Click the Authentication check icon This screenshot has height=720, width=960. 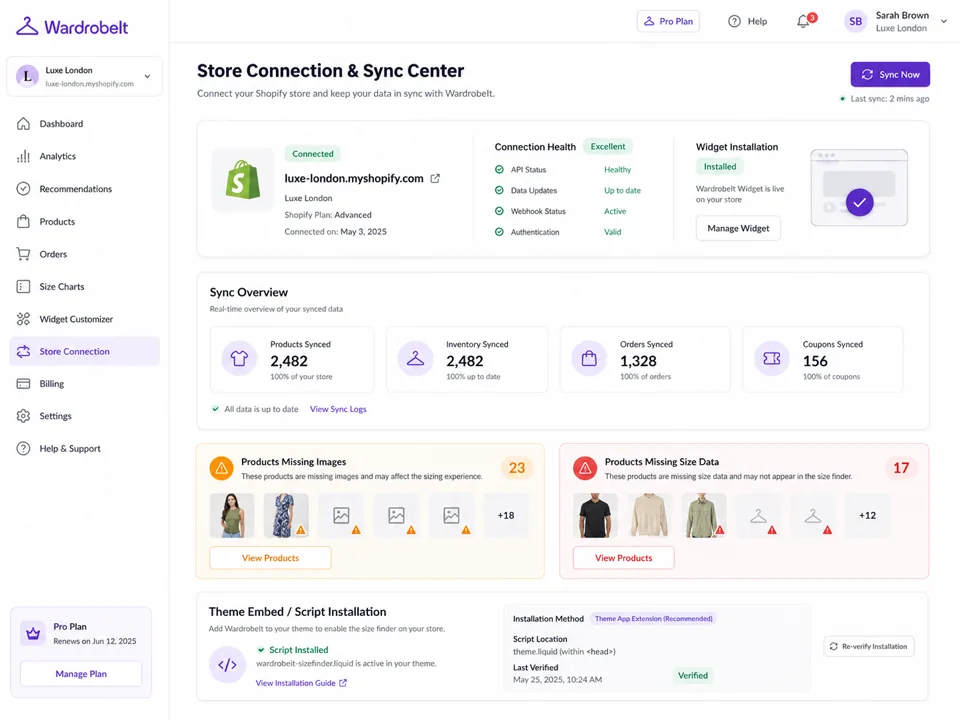click(499, 232)
